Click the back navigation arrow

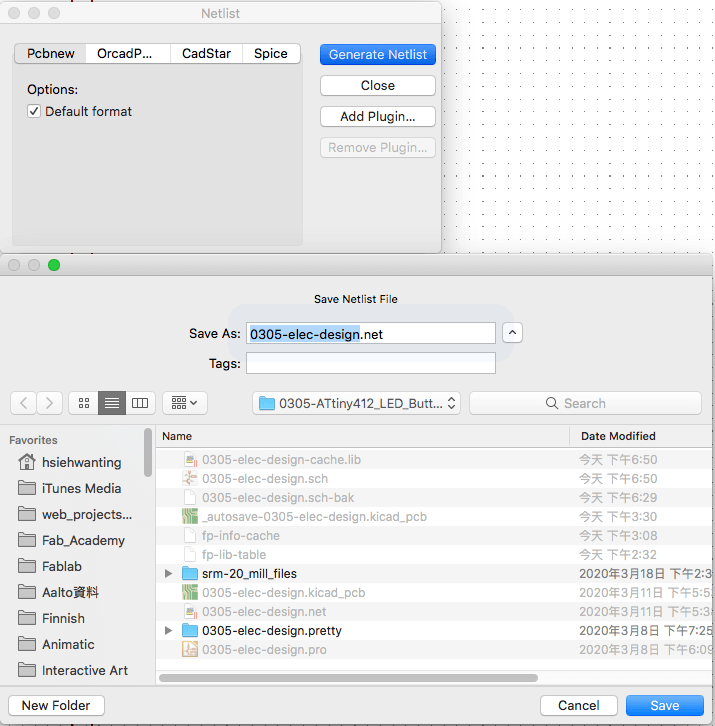tap(24, 403)
